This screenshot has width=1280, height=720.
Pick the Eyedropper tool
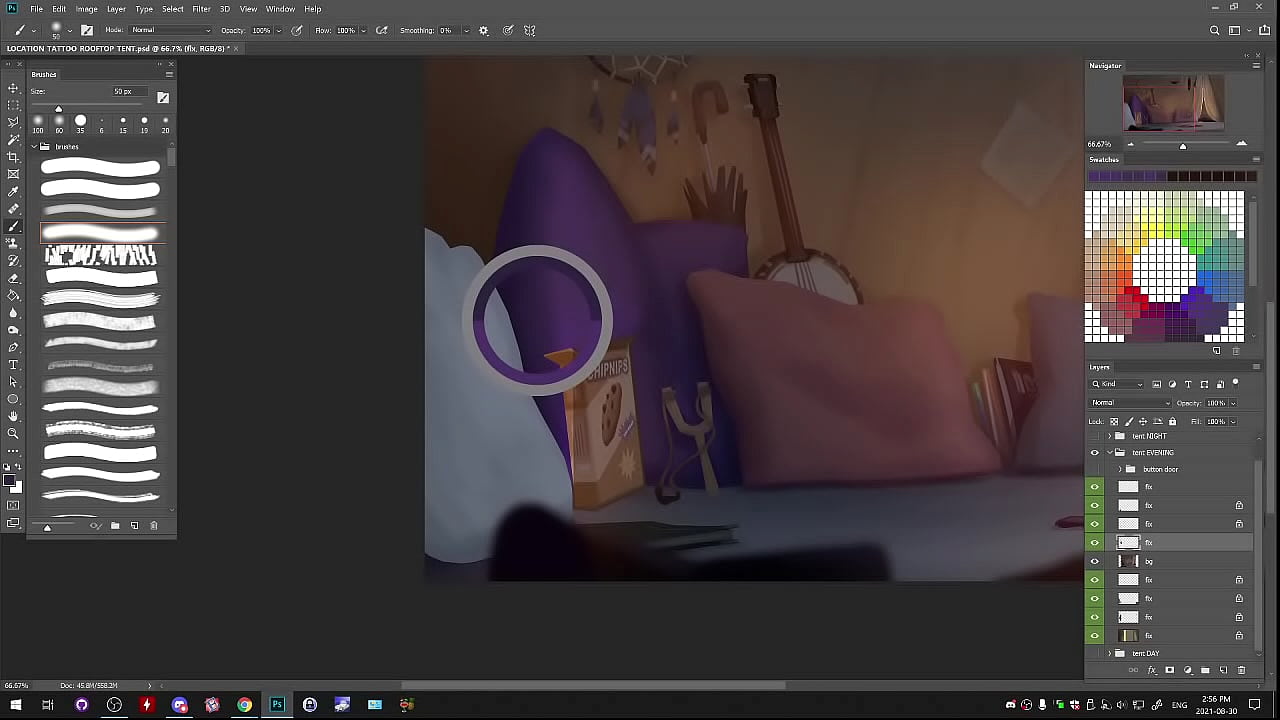coord(13,192)
